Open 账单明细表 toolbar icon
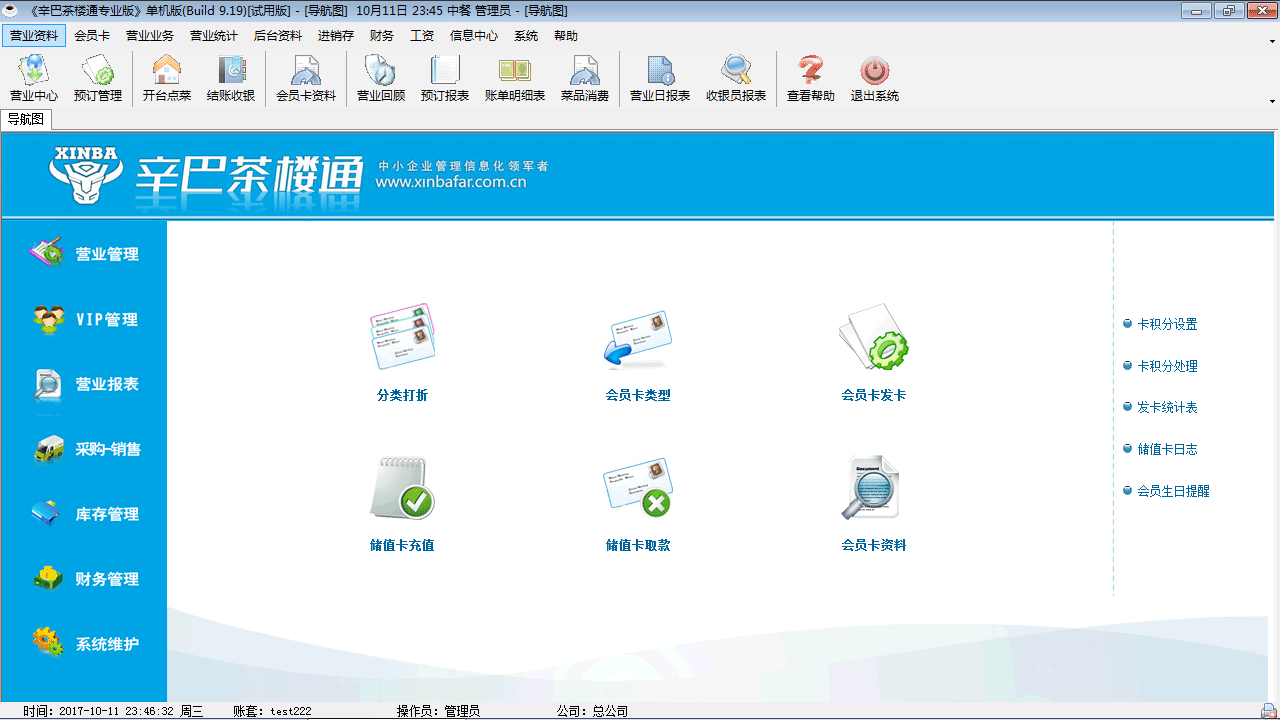Image resolution: width=1280 pixels, height=720 pixels. pyautogui.click(x=515, y=78)
